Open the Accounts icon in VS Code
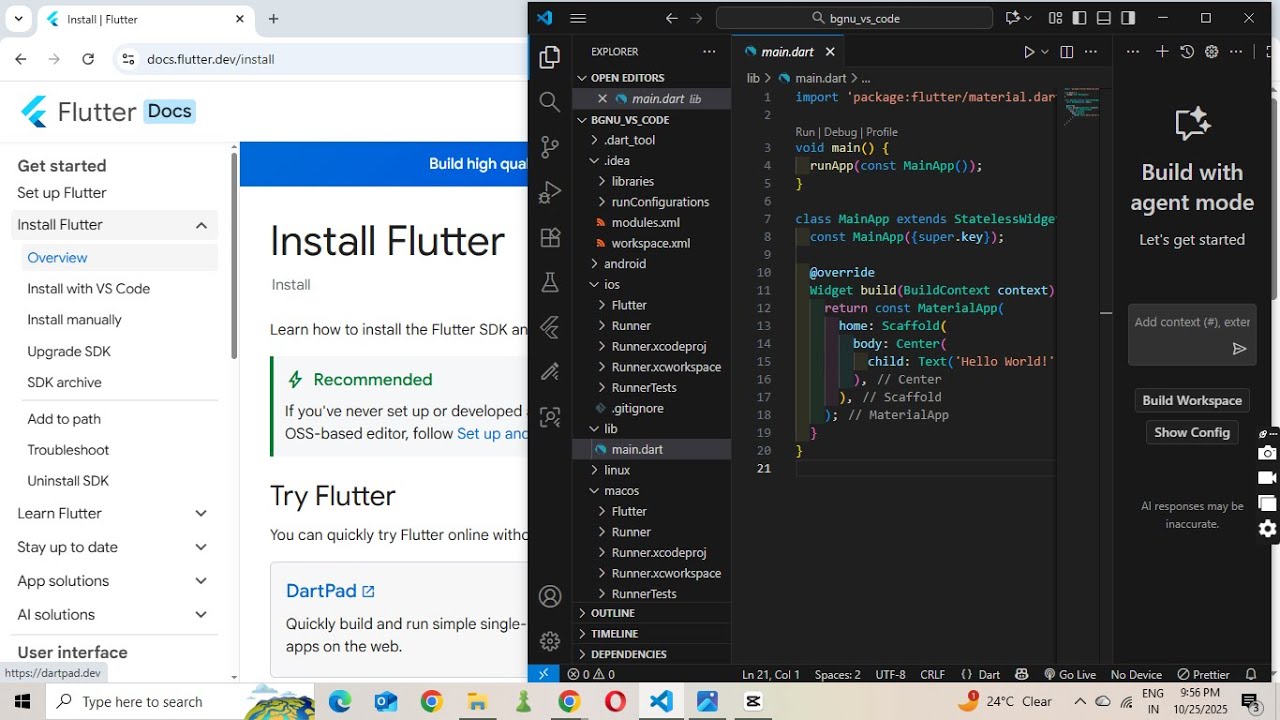This screenshot has width=1280, height=720. (549, 597)
